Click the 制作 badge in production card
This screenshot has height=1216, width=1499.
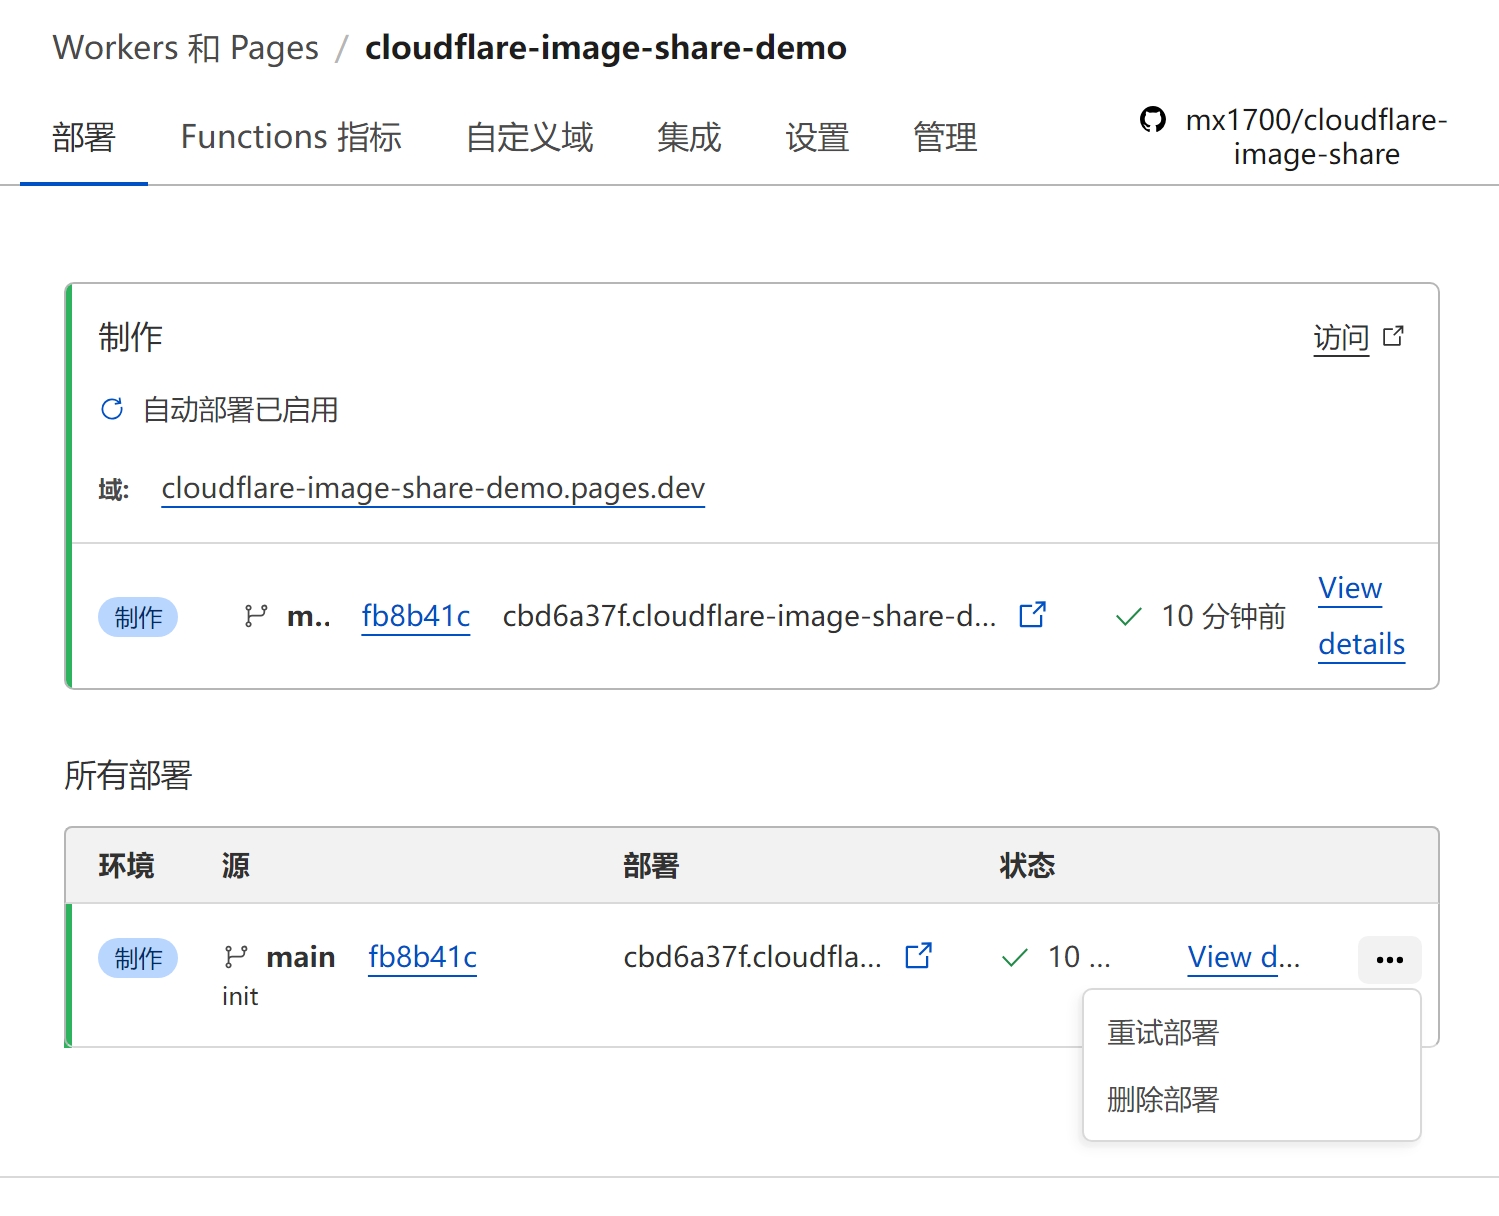138,617
